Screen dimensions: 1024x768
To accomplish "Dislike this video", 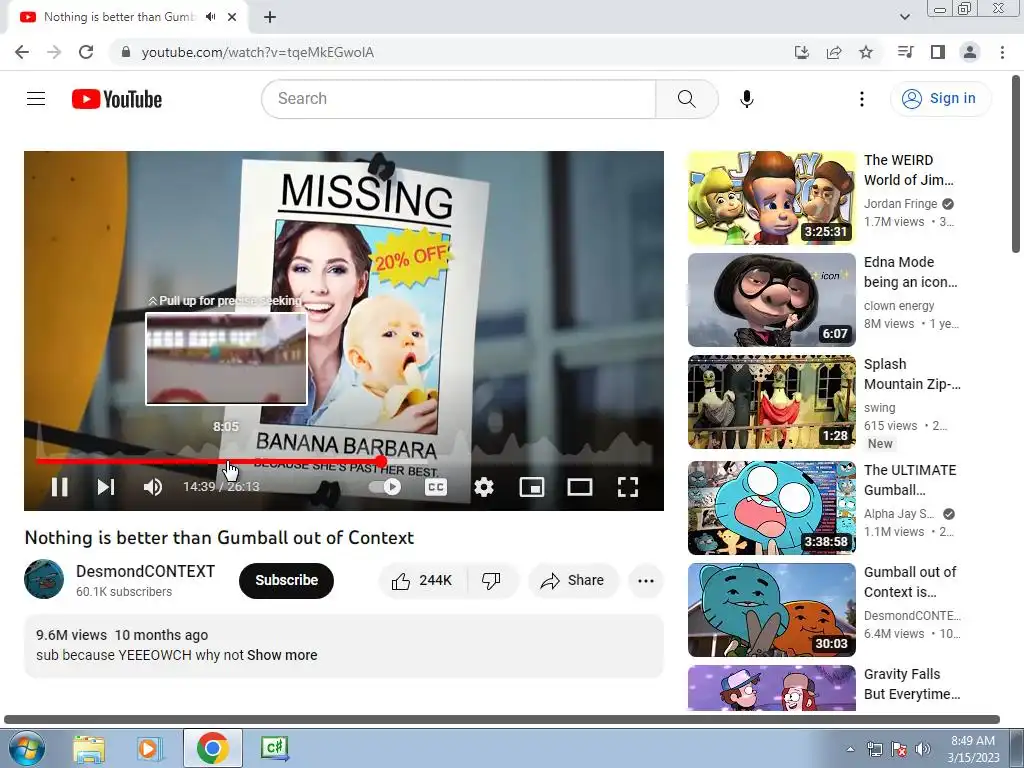I will [x=492, y=581].
